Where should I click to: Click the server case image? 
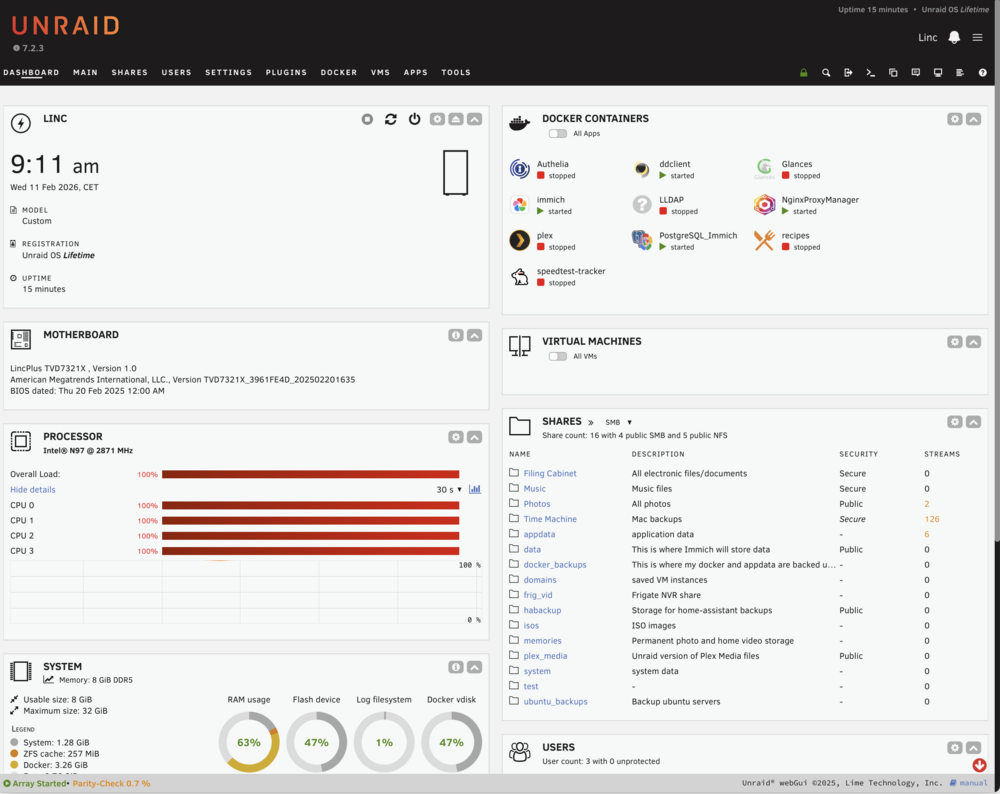455,173
